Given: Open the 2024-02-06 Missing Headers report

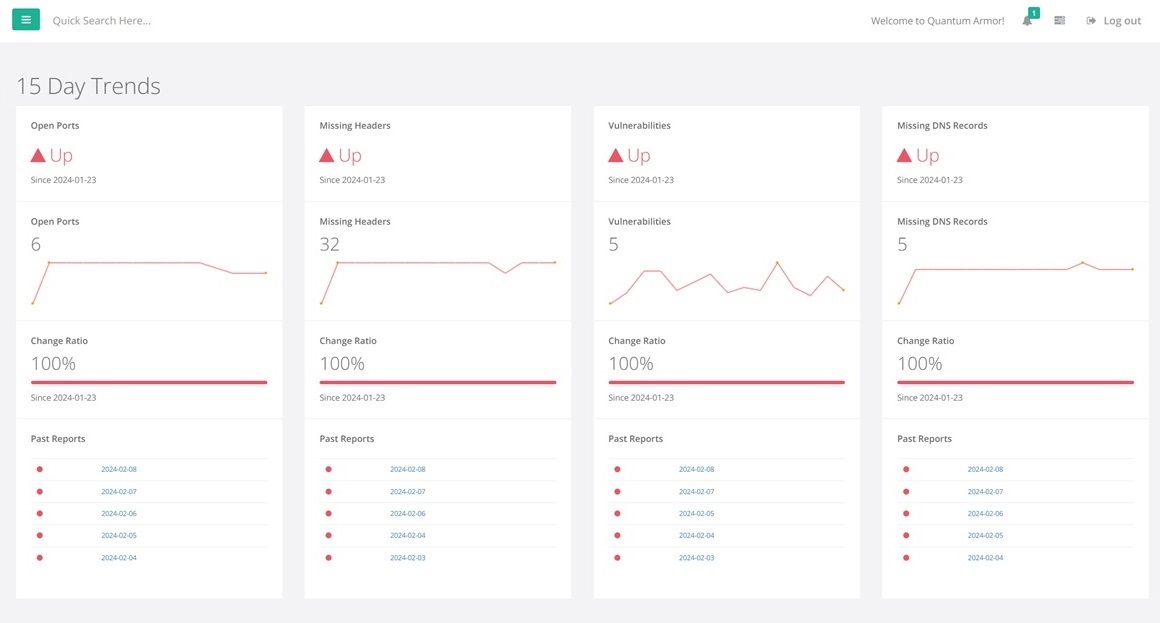Looking at the screenshot, I should tap(408, 513).
